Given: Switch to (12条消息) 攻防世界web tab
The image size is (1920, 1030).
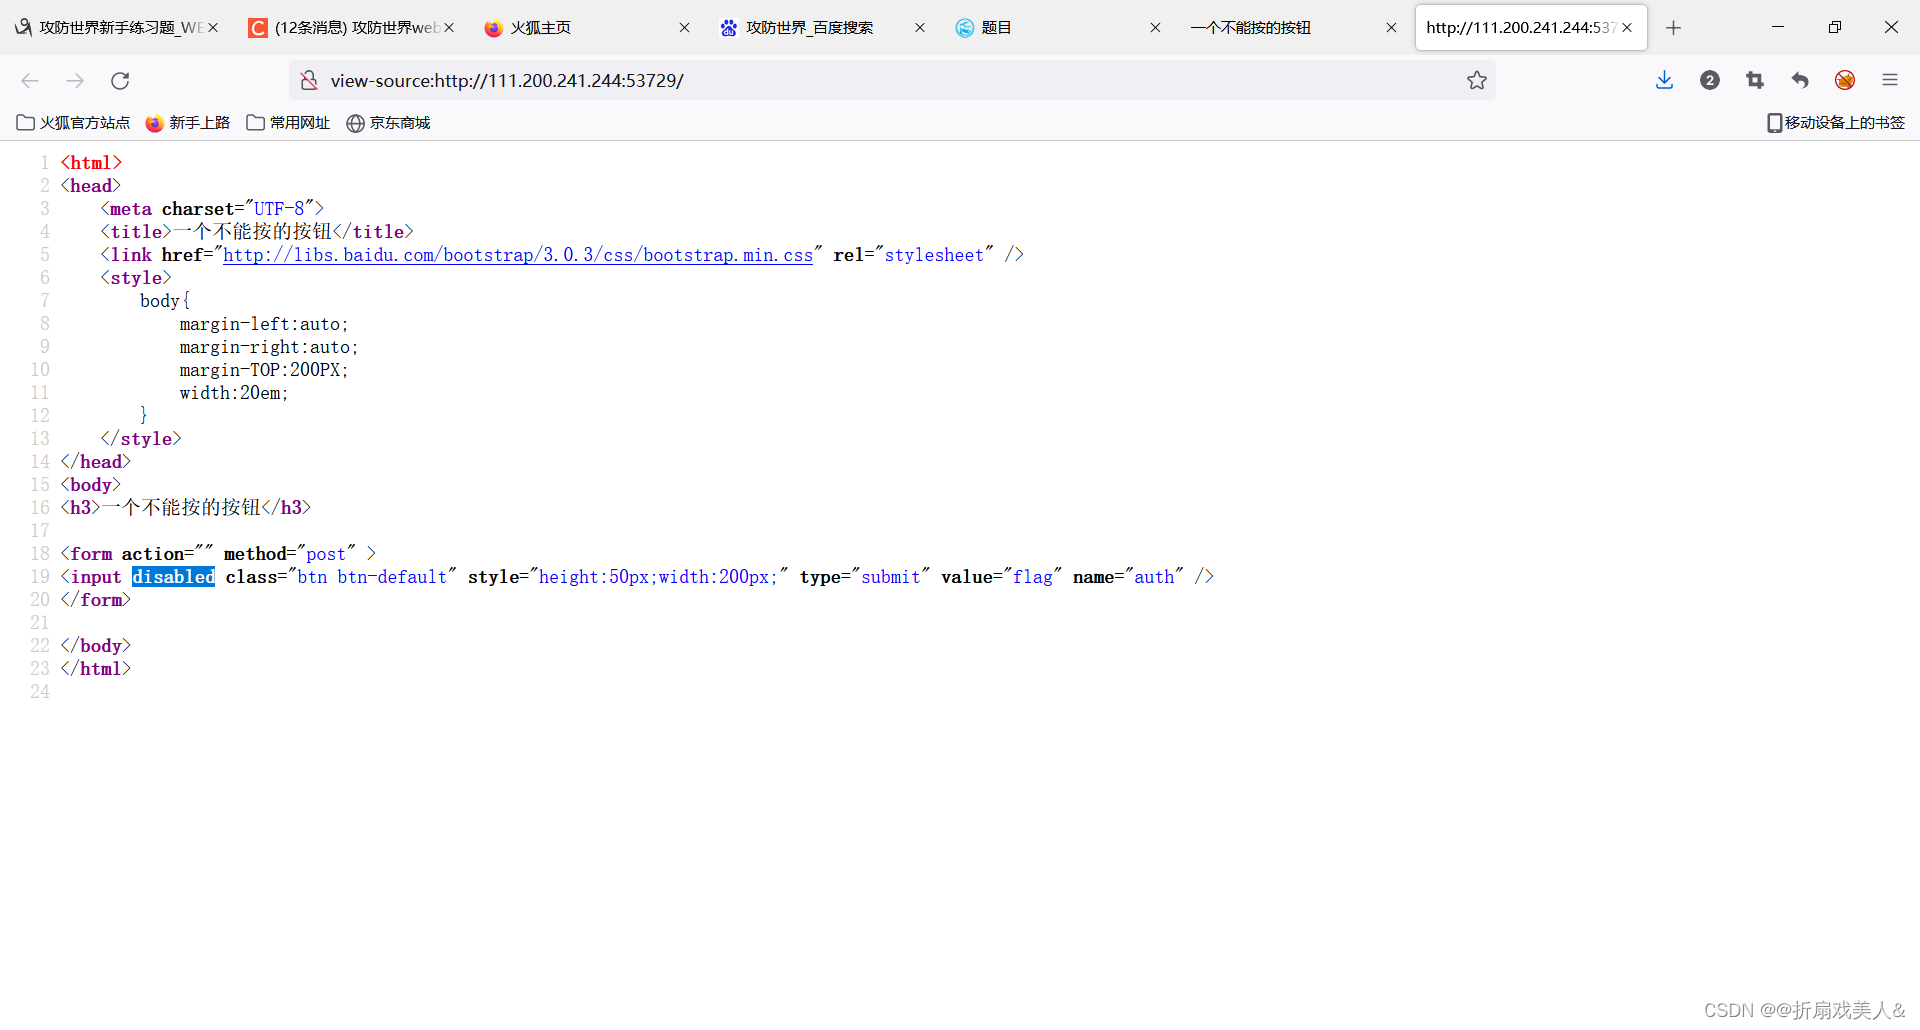Looking at the screenshot, I should click(x=351, y=28).
